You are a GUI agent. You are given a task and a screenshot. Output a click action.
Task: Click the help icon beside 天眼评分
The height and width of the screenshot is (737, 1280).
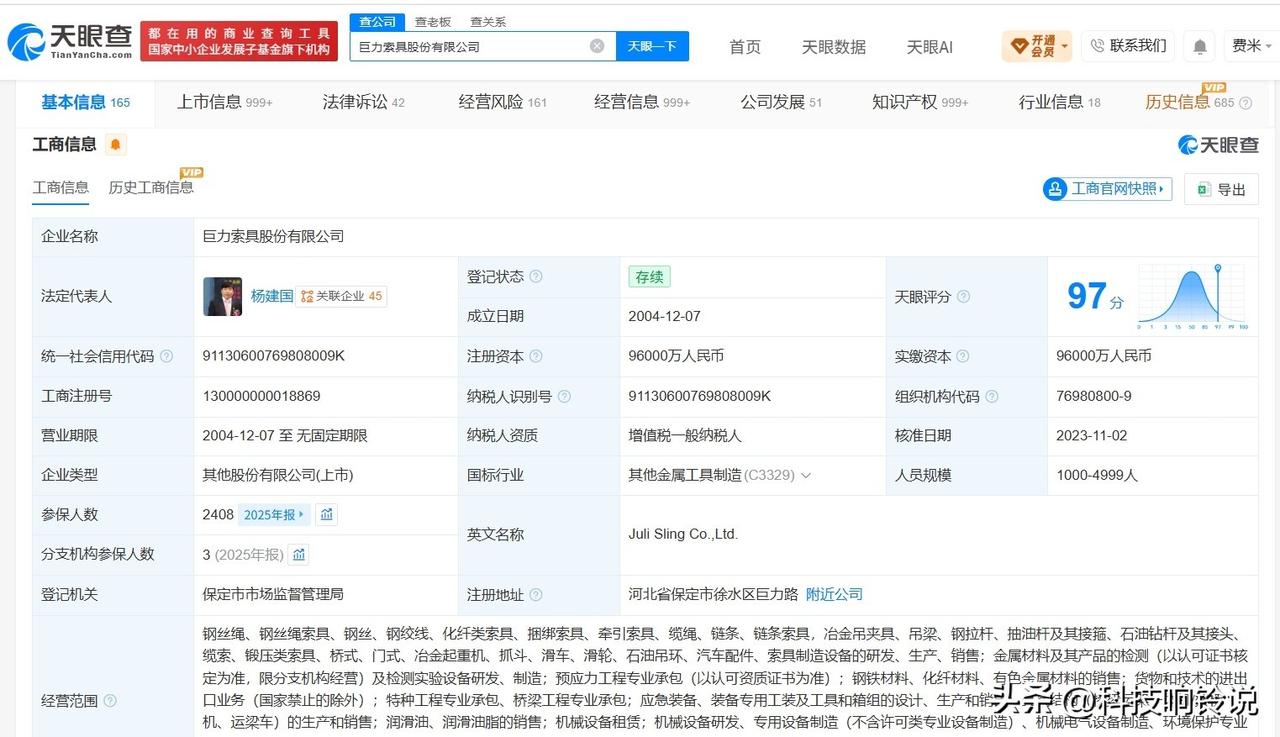963,297
